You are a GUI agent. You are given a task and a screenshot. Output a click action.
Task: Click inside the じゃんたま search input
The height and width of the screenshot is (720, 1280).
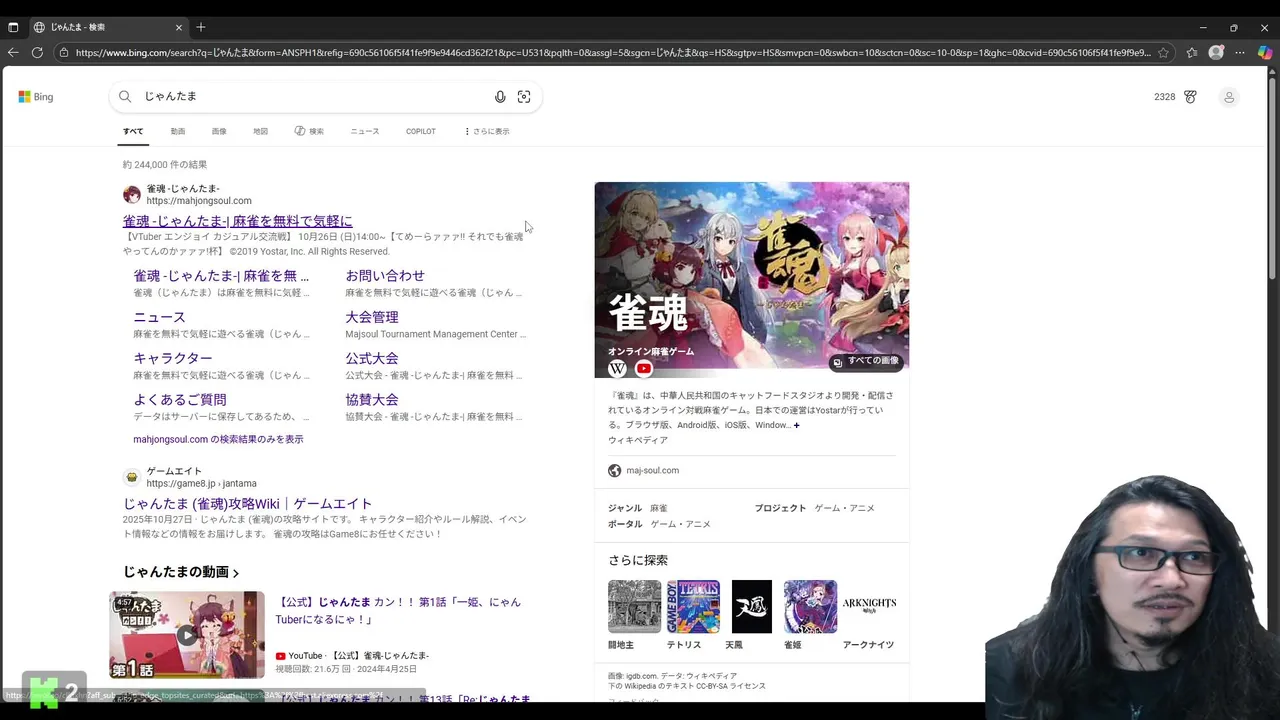click(312, 97)
